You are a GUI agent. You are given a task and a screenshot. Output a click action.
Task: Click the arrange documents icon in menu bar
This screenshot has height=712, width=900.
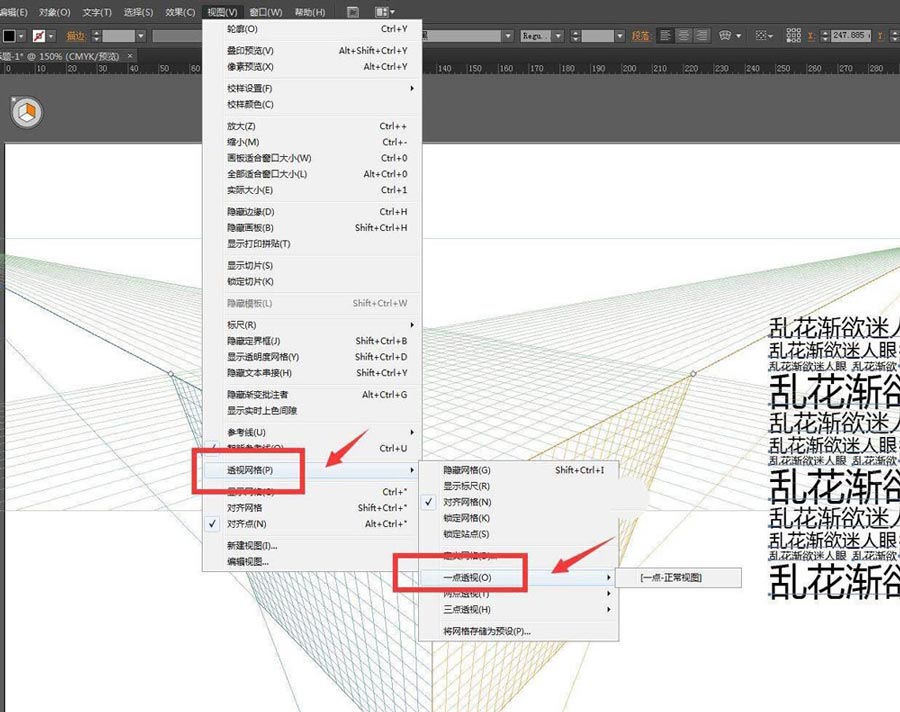(353, 11)
